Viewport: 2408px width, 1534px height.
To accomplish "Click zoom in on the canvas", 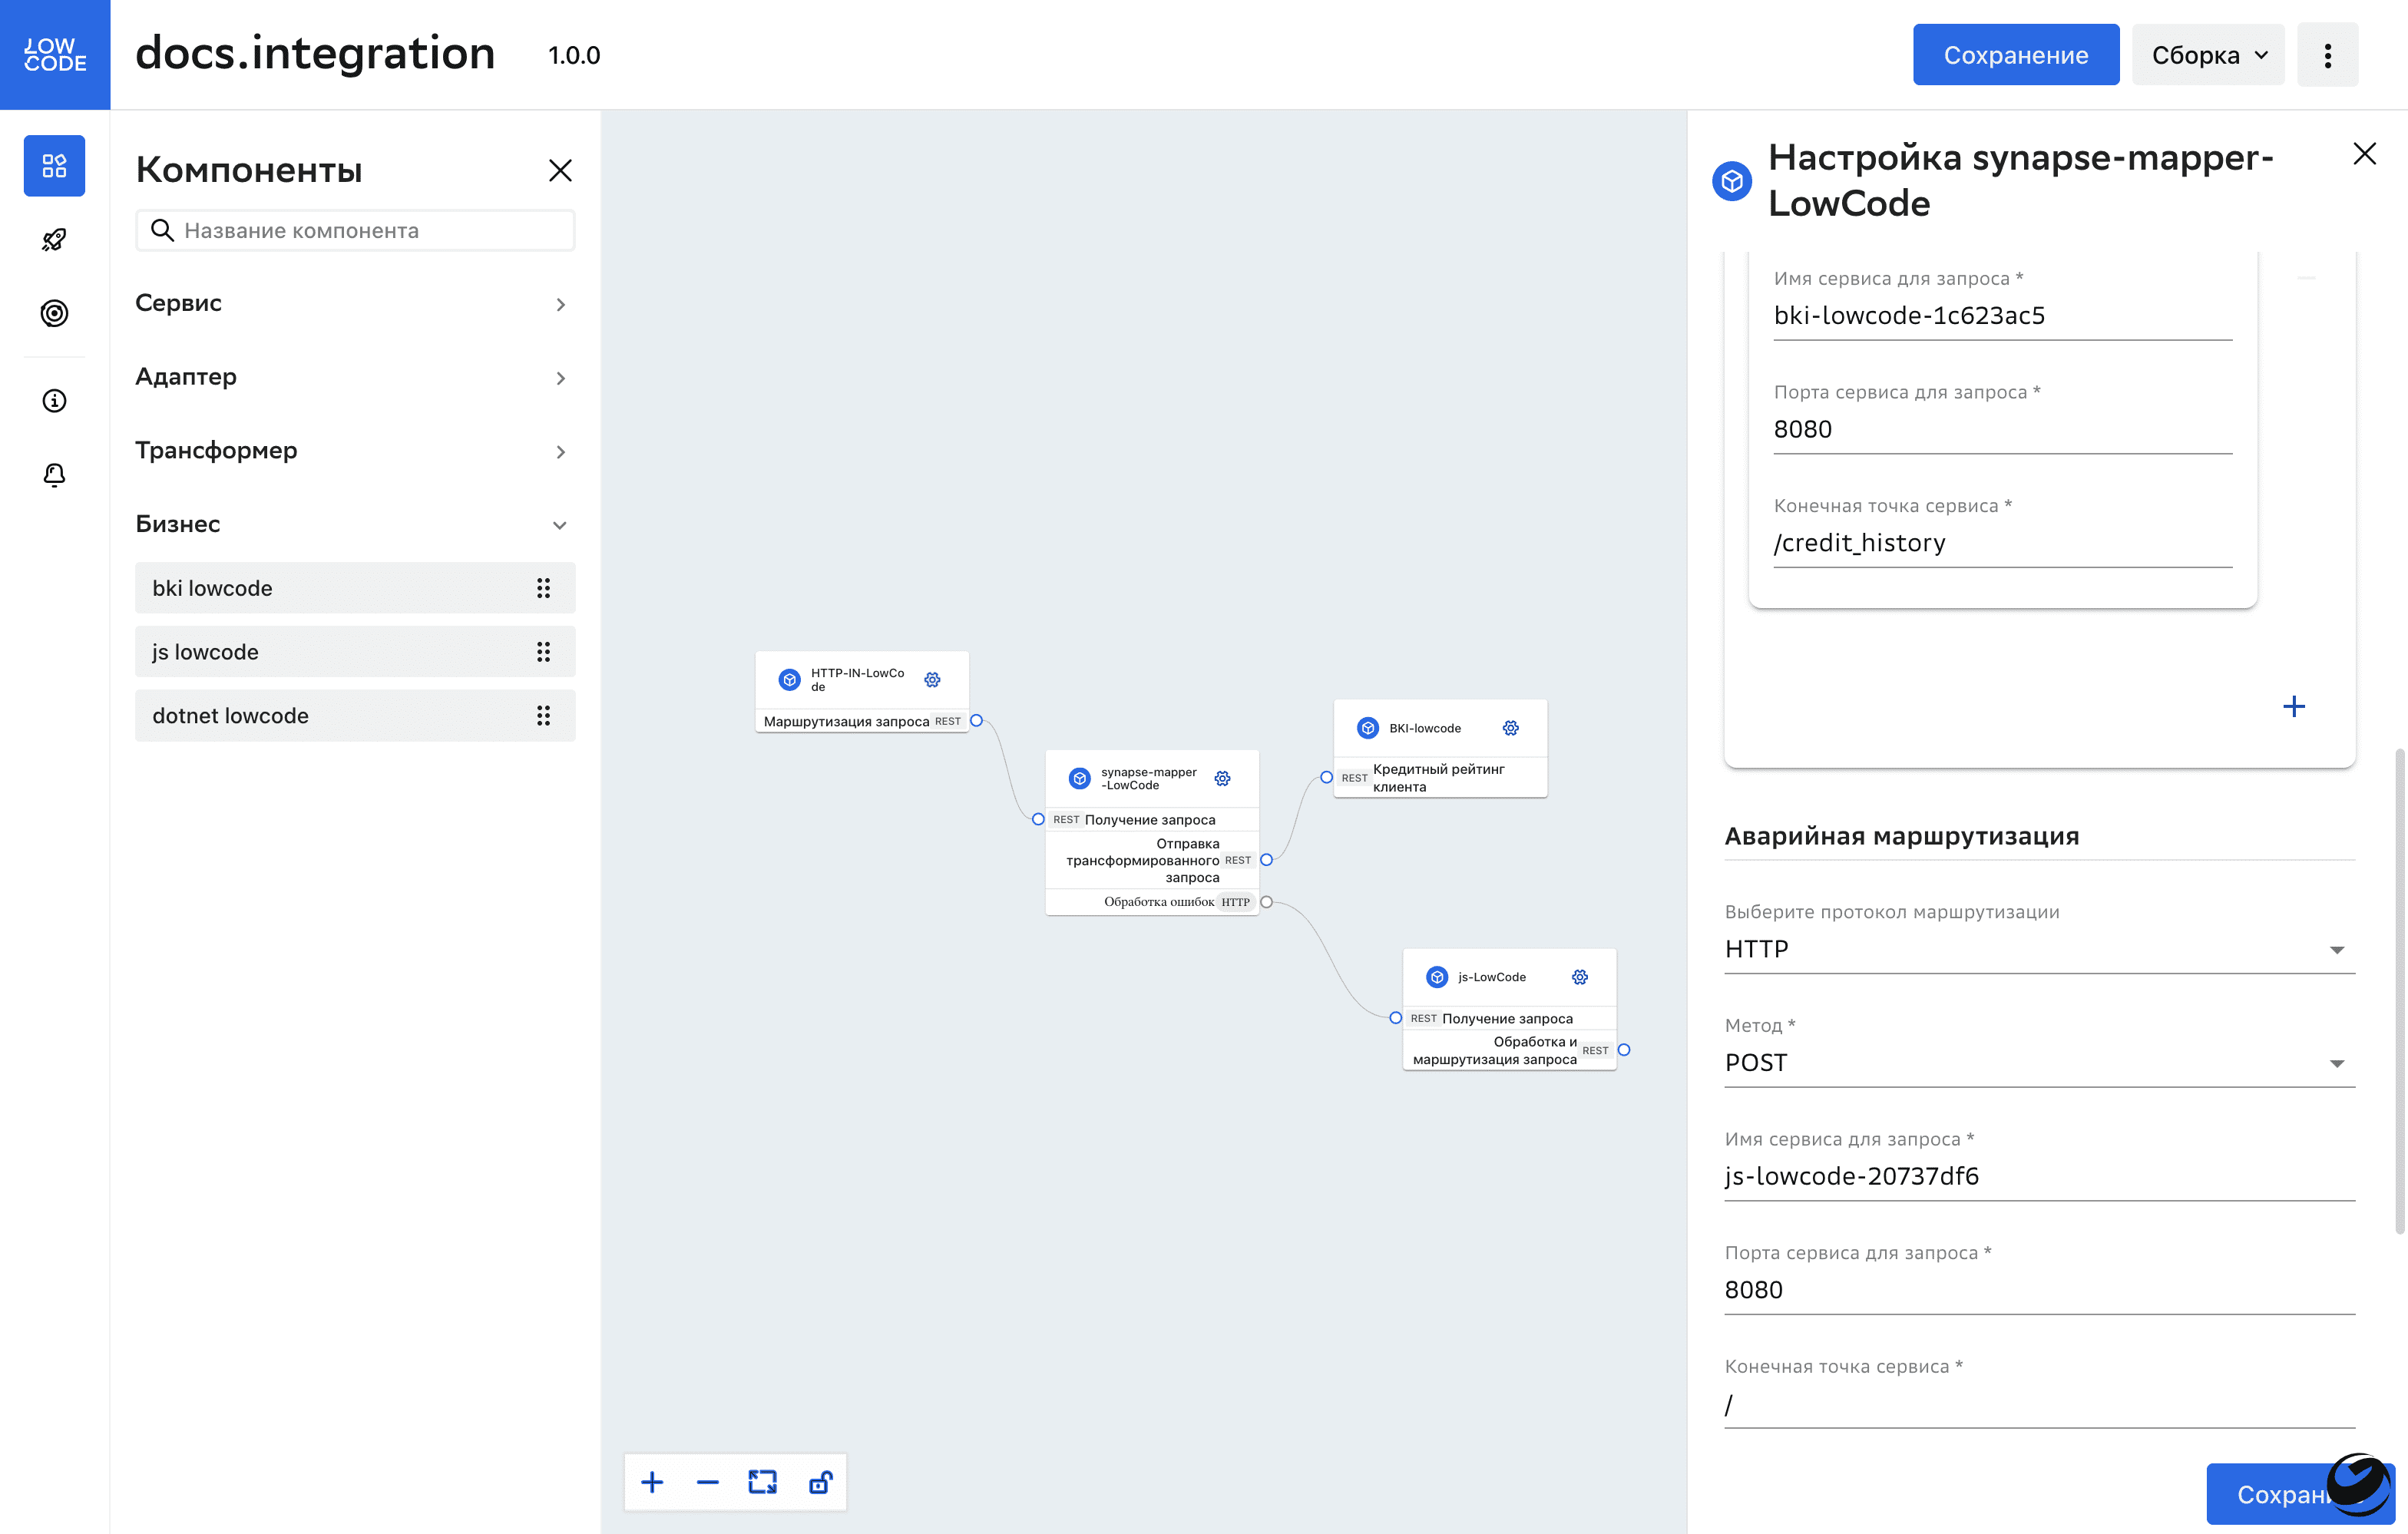I will click(652, 1483).
